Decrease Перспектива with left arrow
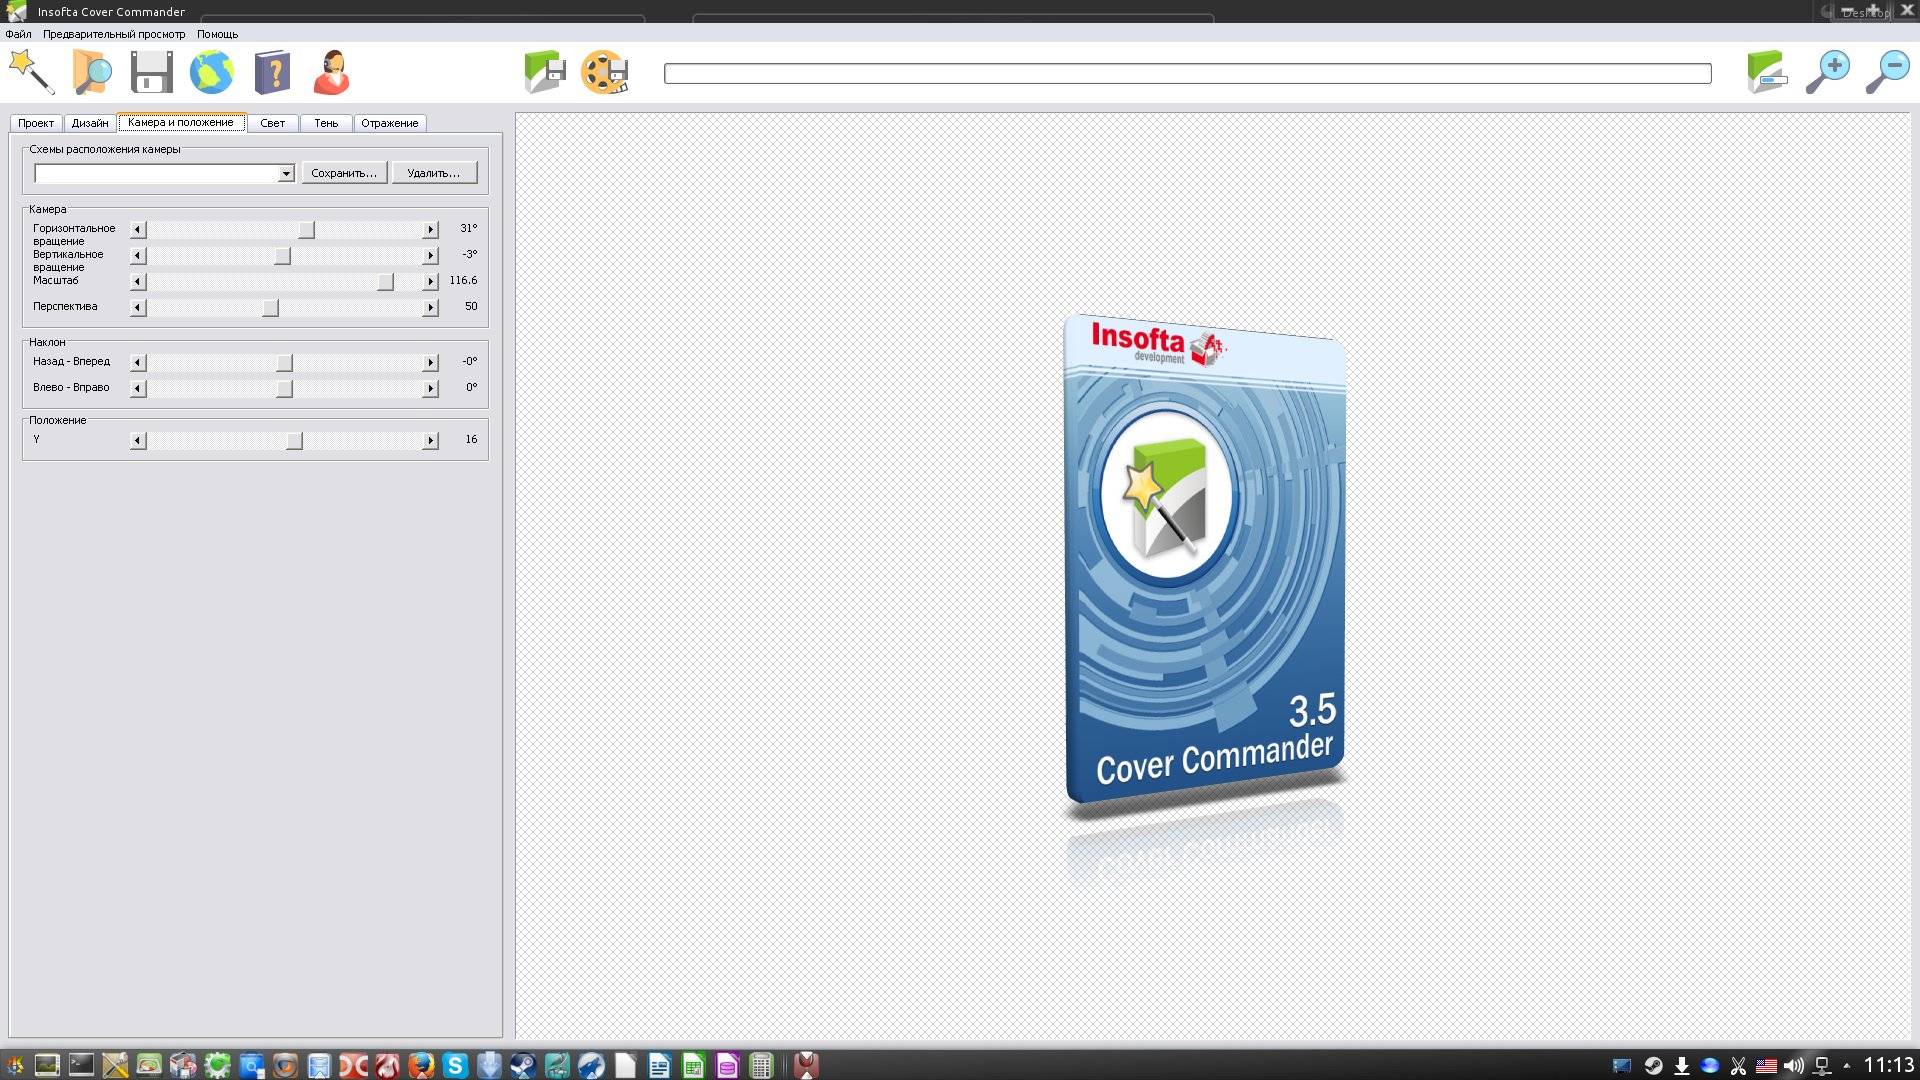 [x=138, y=308]
